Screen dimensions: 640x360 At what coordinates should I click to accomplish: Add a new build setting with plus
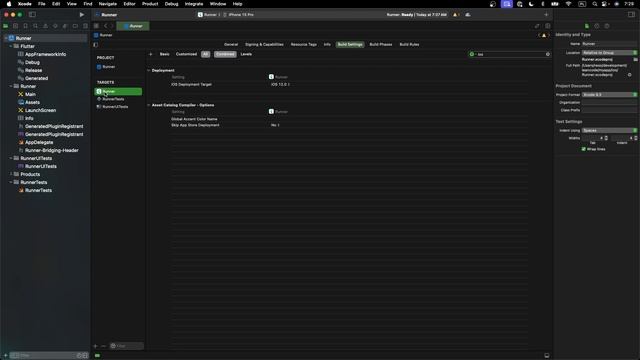[x=151, y=54]
